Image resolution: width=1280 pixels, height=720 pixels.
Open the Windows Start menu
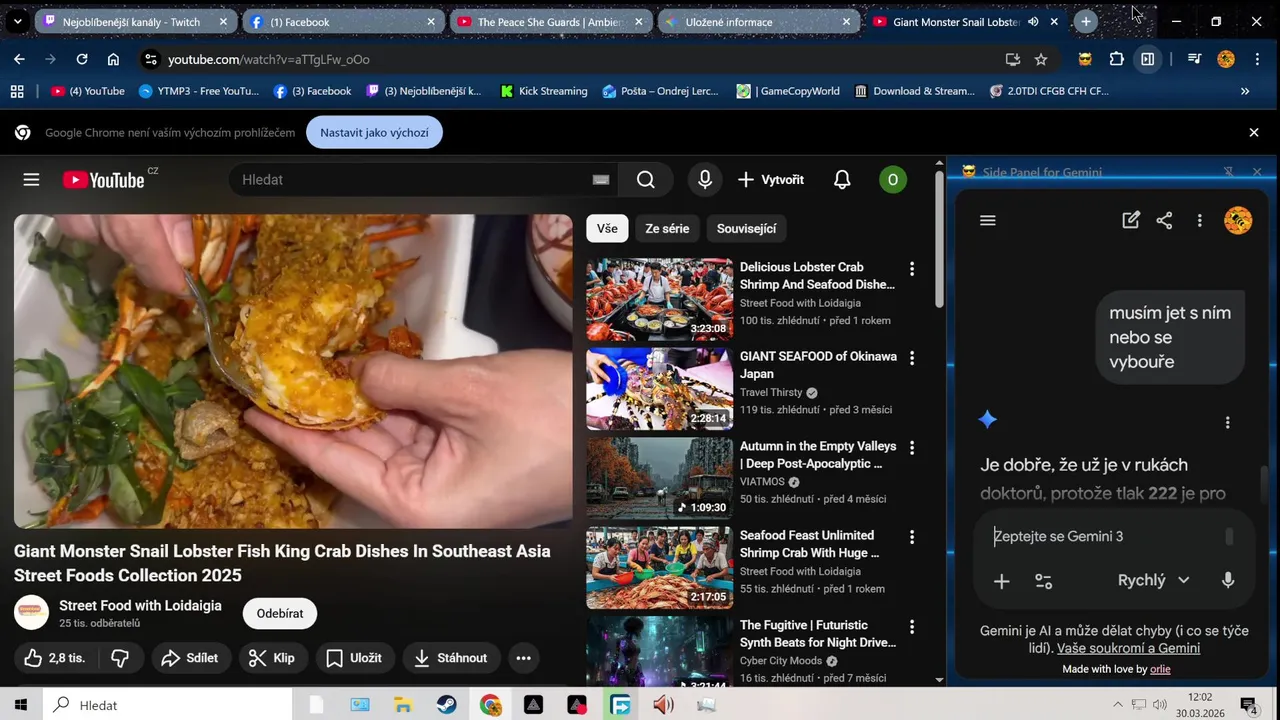click(20, 705)
